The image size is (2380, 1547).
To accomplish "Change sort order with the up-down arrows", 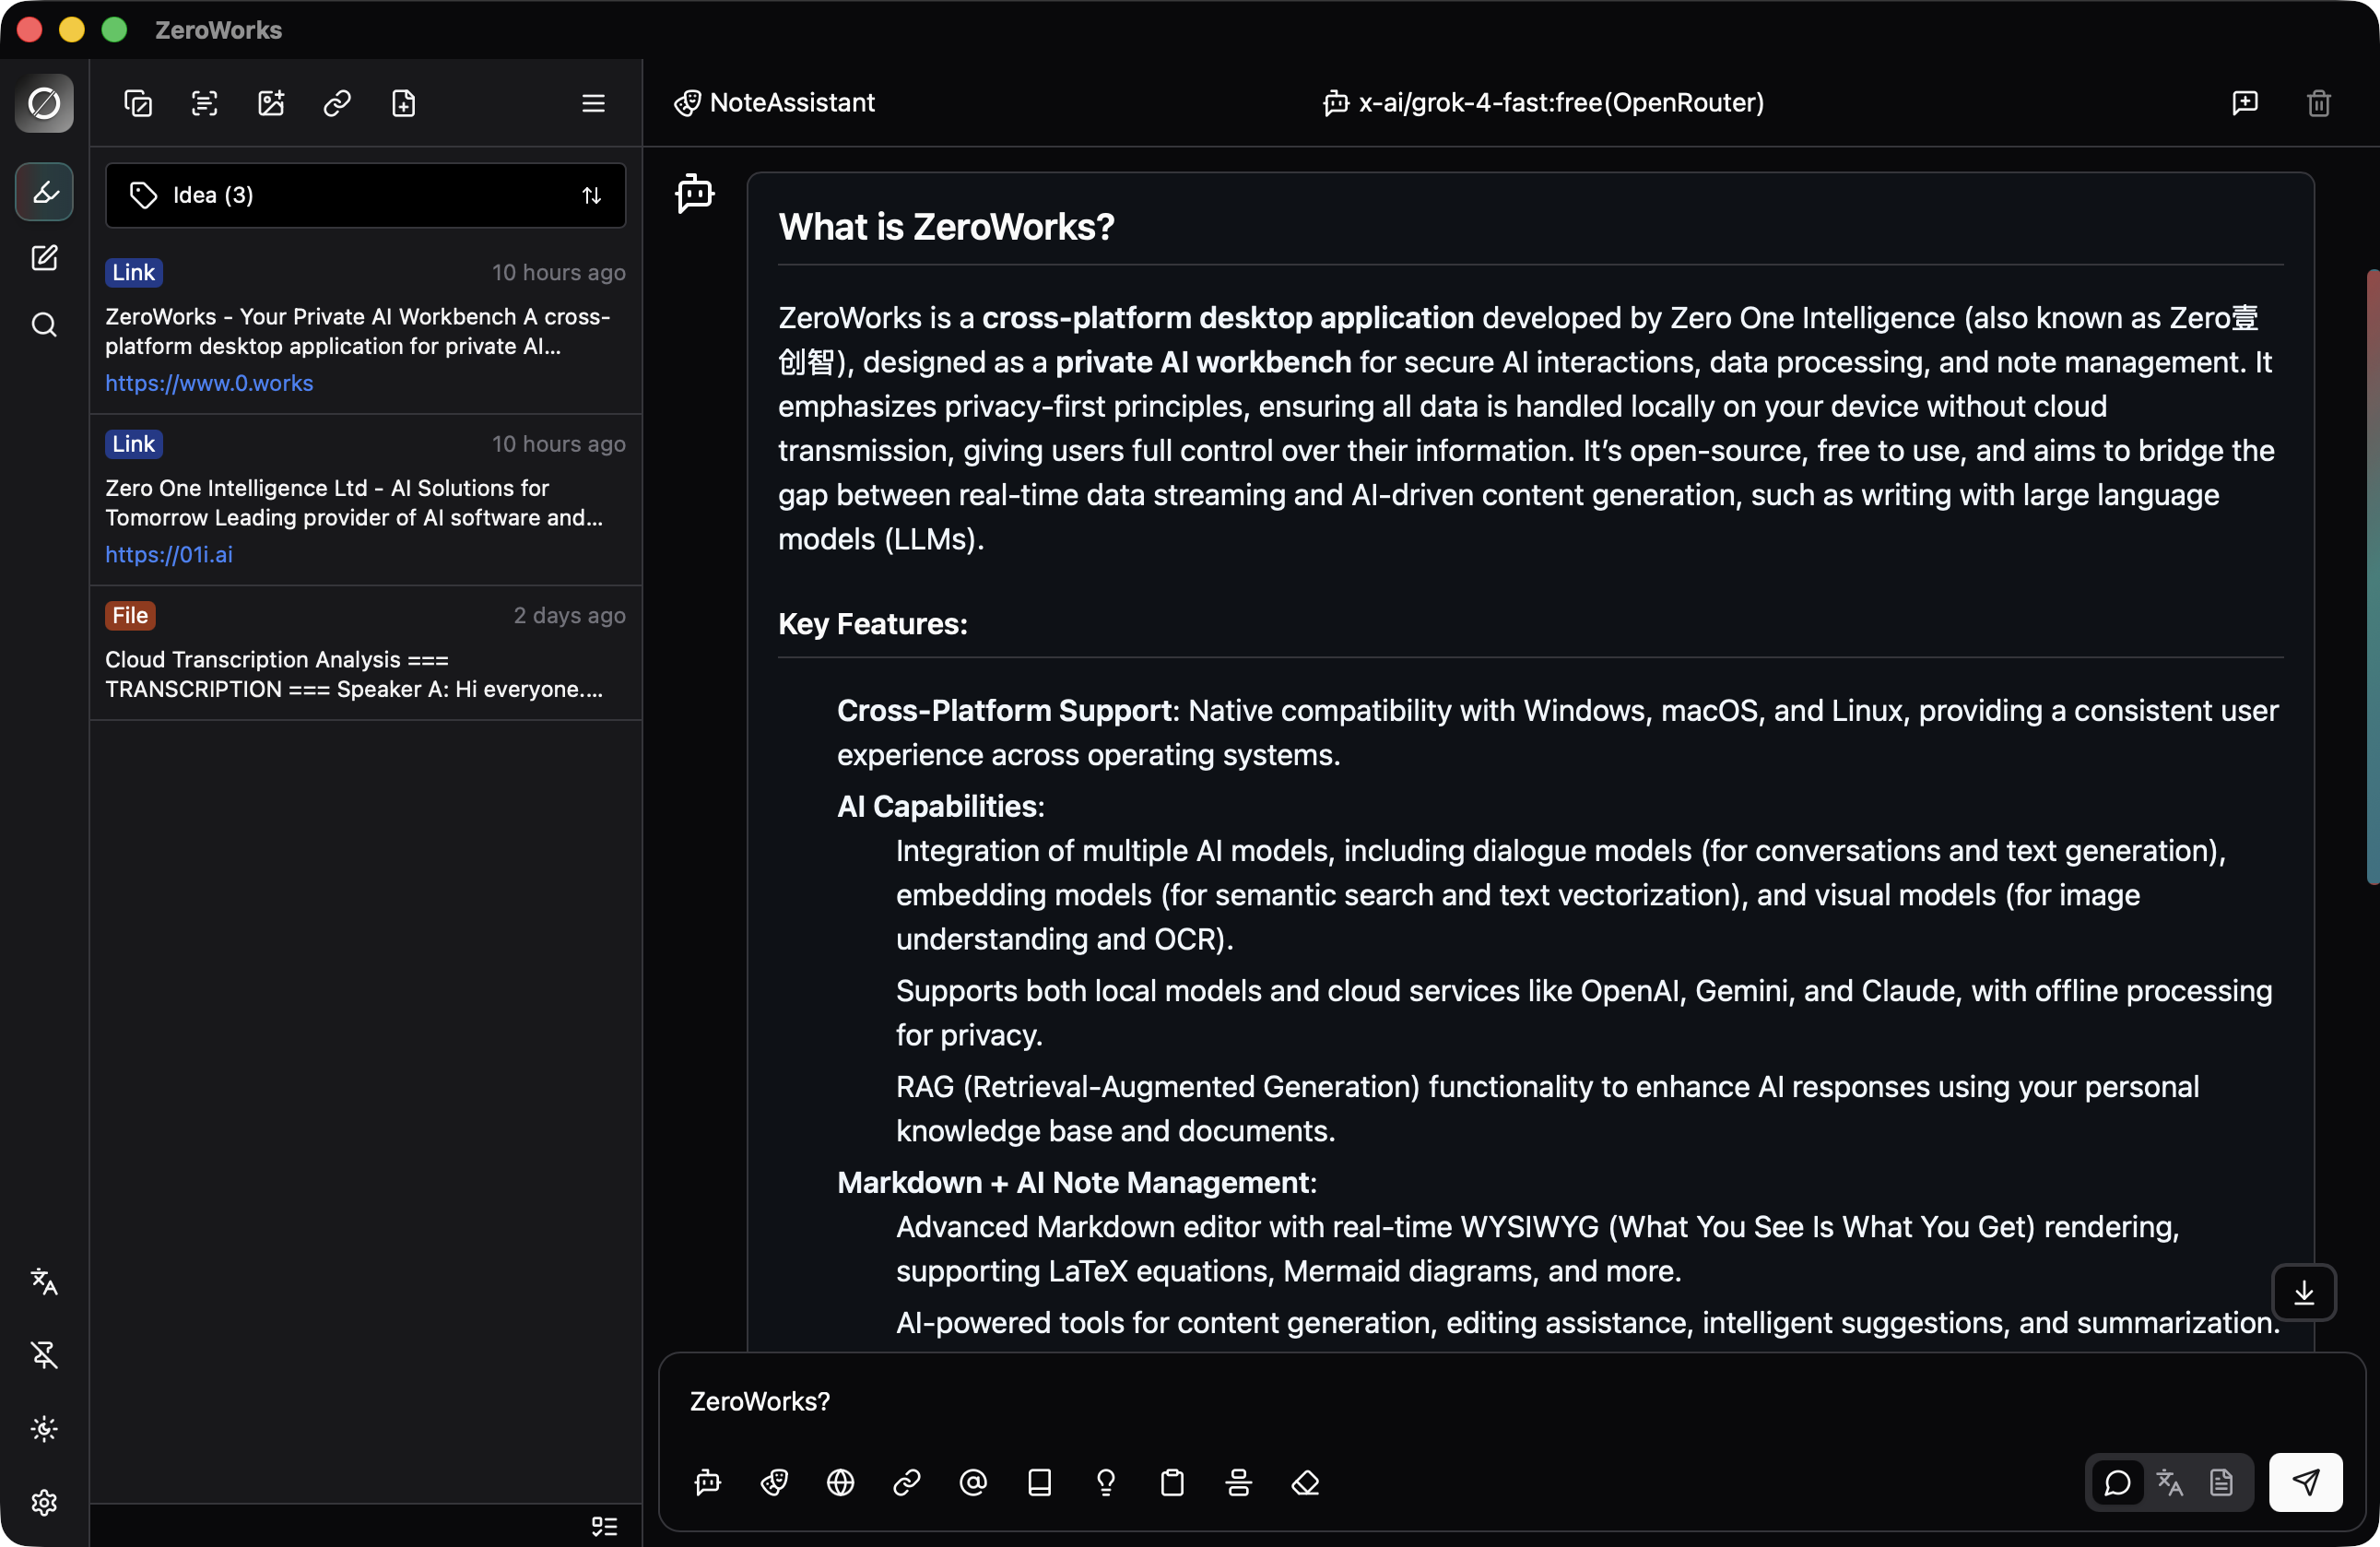I will point(591,195).
